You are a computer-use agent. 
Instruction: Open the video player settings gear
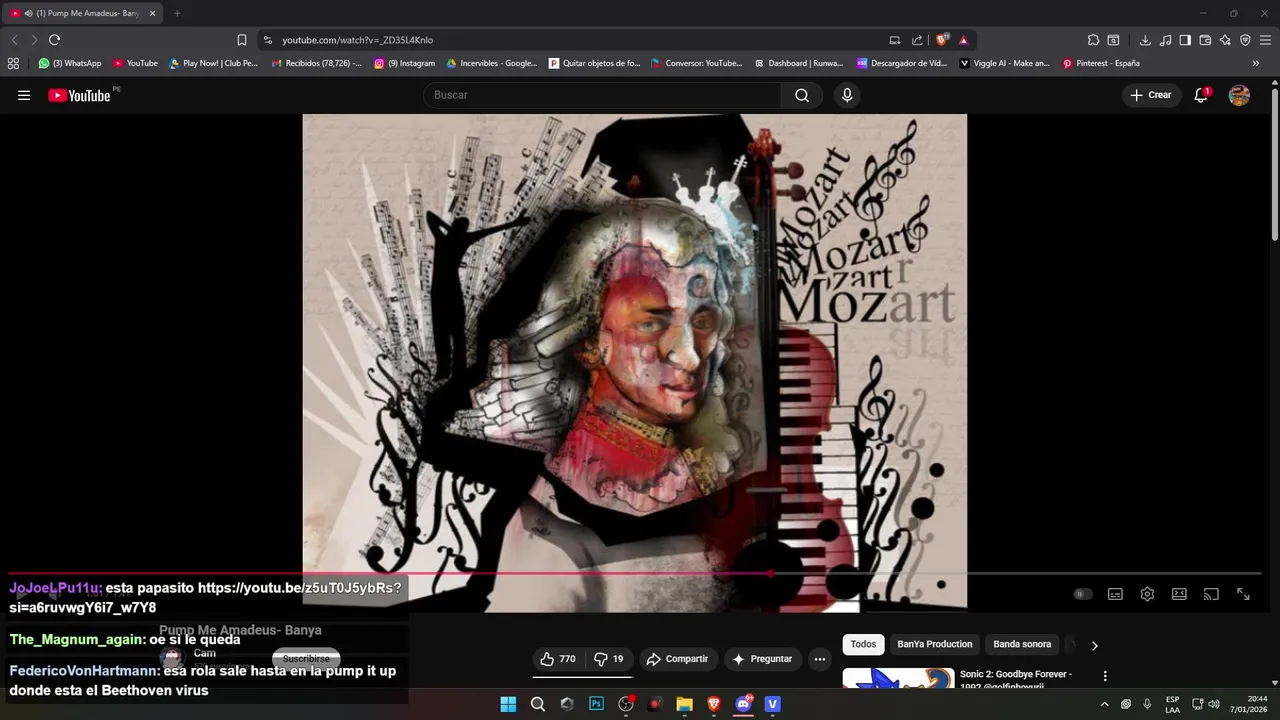tap(1147, 594)
